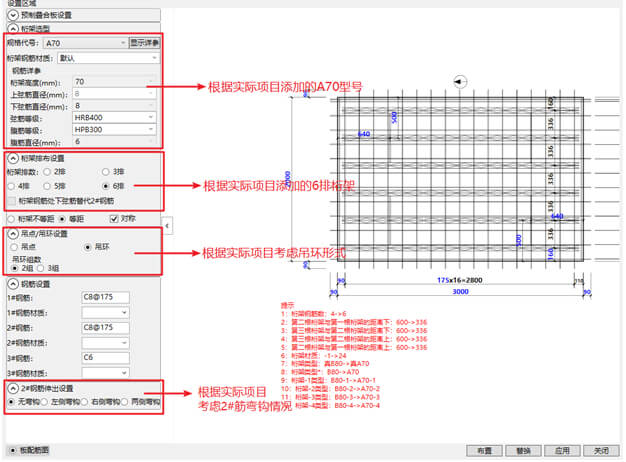The height and width of the screenshot is (462, 626).
Task: Expand the 预制叠合板设置 section
Action: [13, 15]
